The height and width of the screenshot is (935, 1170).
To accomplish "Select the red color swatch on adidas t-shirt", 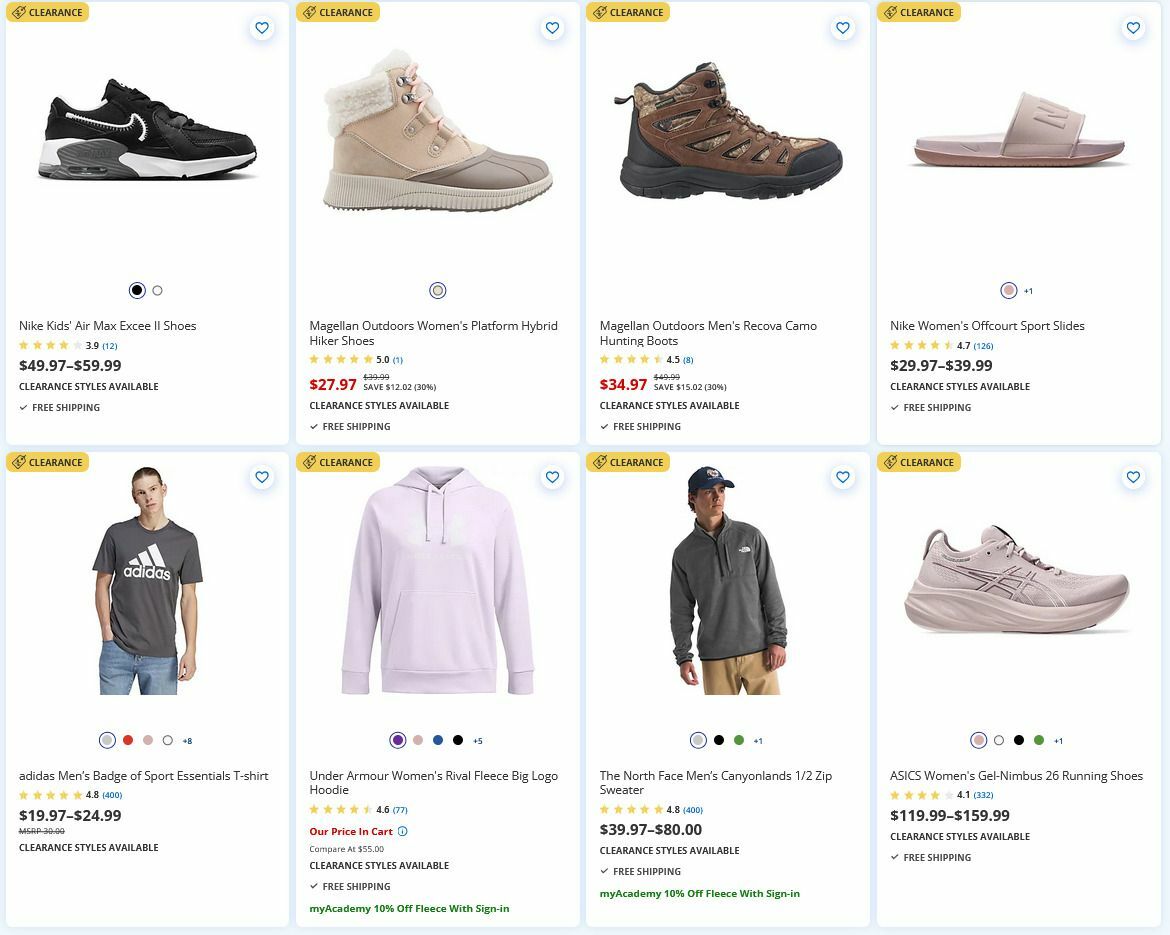I will click(x=128, y=740).
